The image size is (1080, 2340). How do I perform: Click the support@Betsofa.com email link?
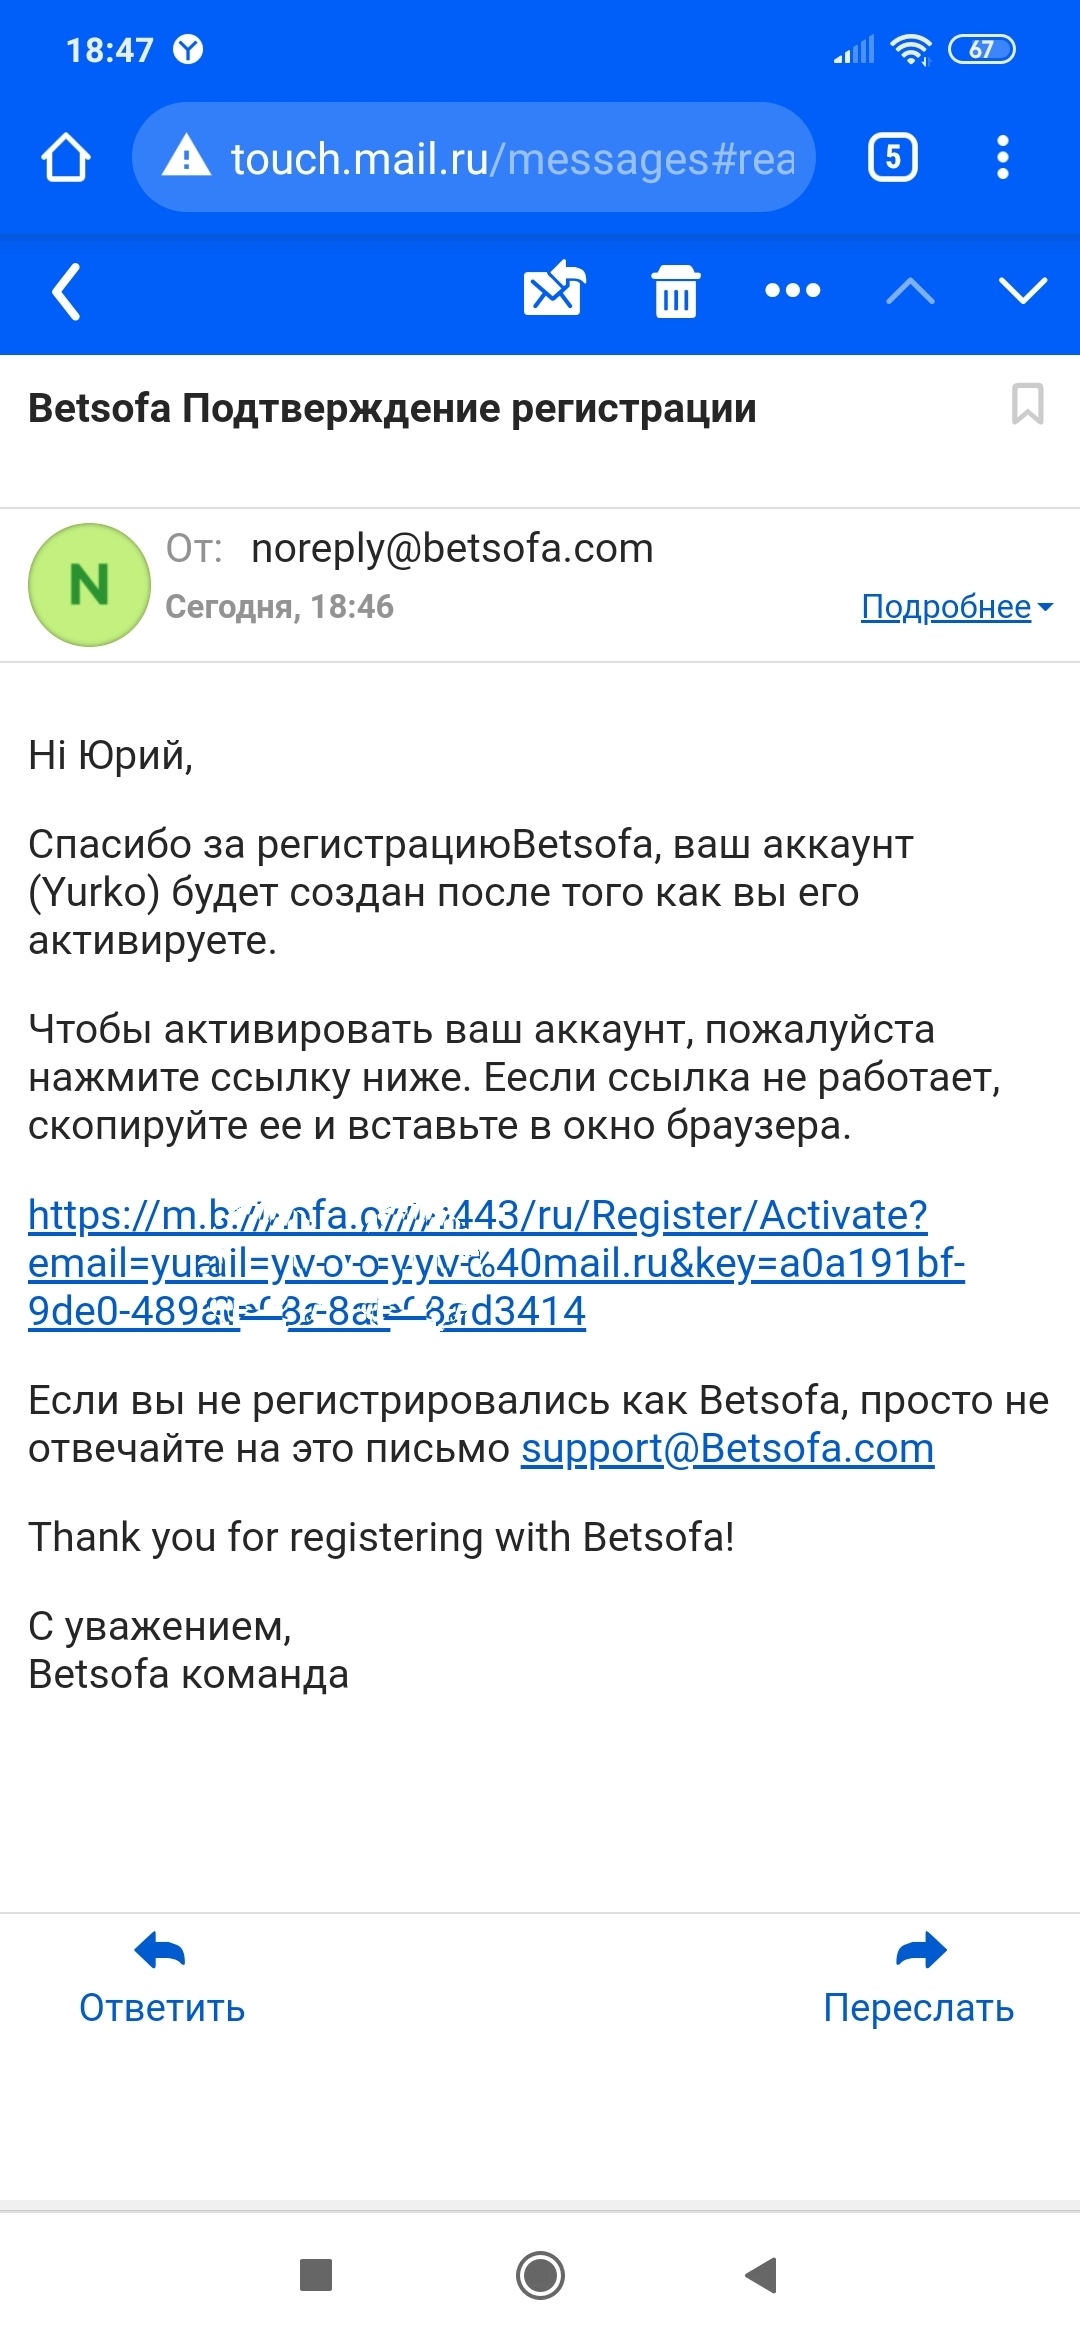coord(727,1449)
